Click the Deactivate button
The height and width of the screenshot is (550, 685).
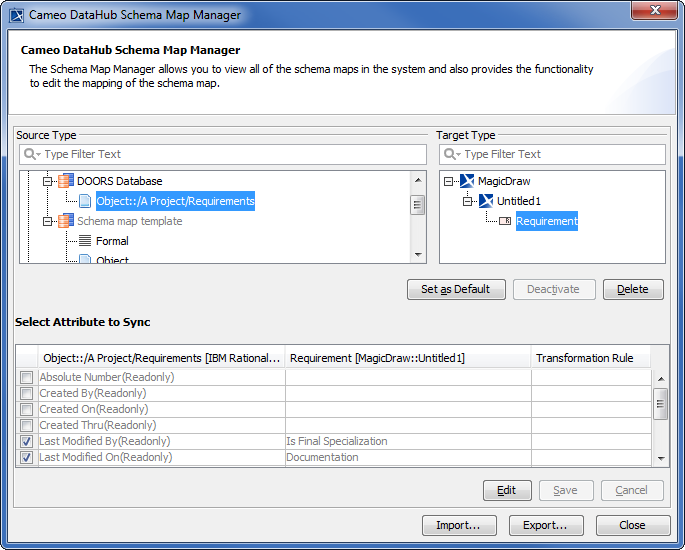coord(554,289)
